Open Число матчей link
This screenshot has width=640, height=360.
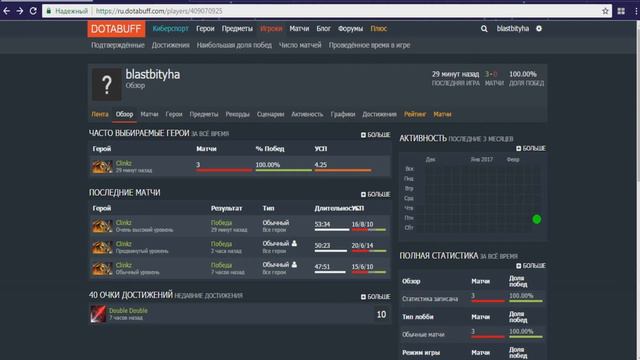(300, 45)
